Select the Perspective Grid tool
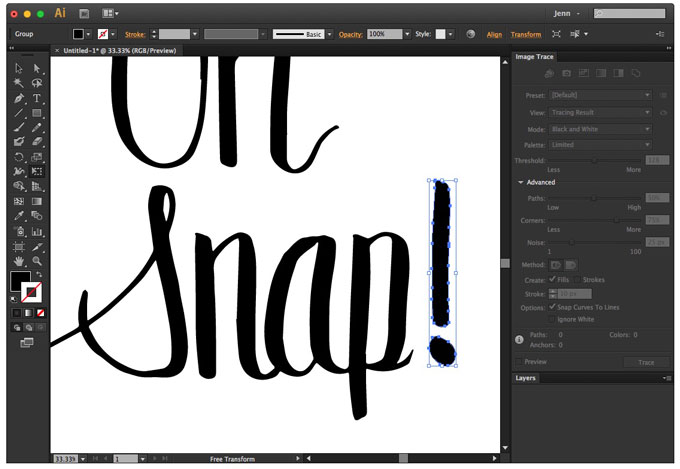The height and width of the screenshot is (469, 680). click(37, 186)
